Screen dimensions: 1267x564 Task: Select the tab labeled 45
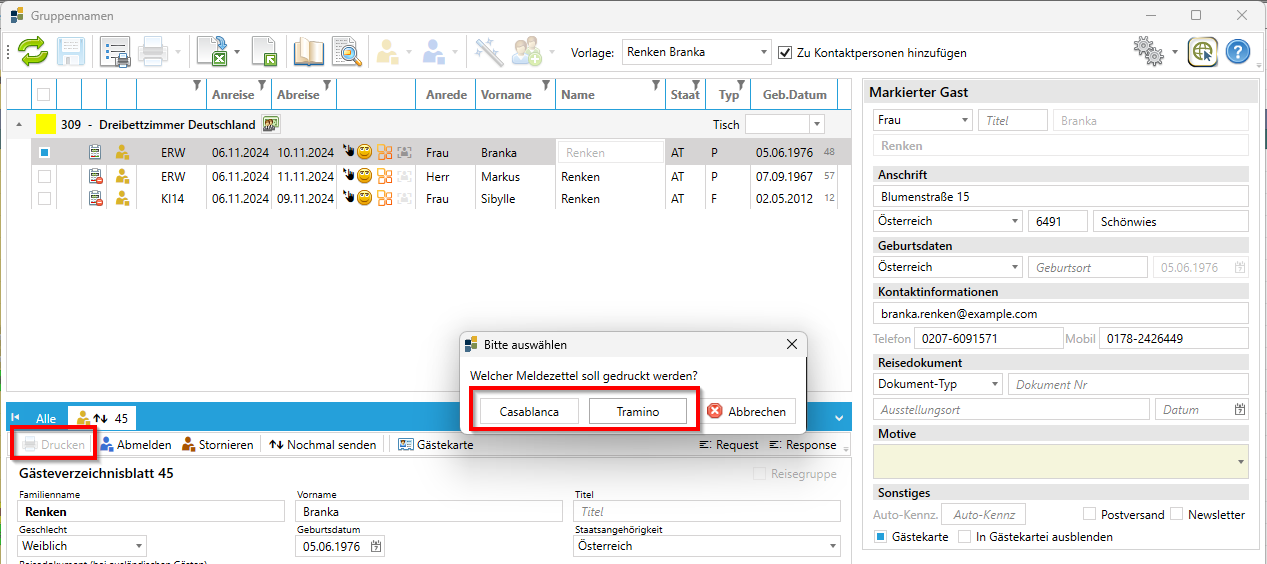[x=102, y=418]
